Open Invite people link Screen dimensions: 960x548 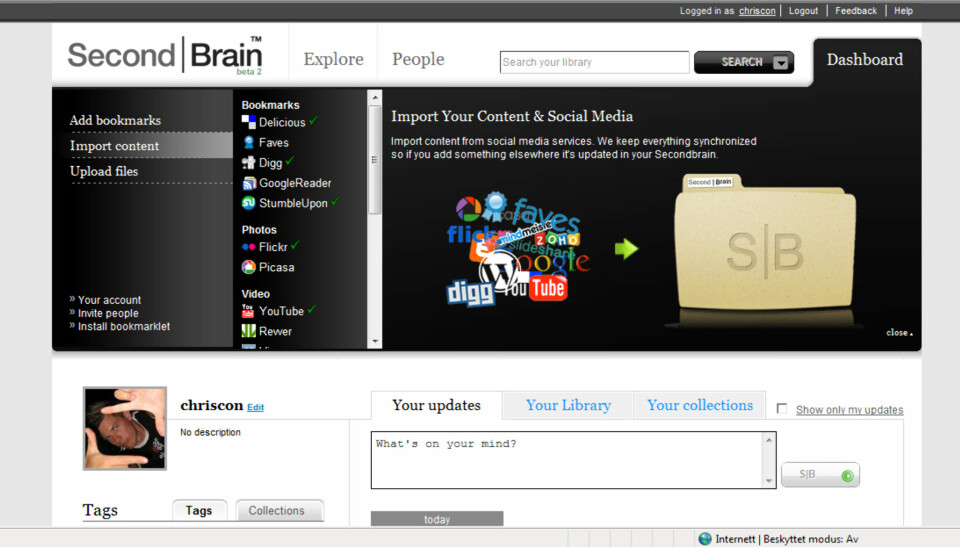108,313
